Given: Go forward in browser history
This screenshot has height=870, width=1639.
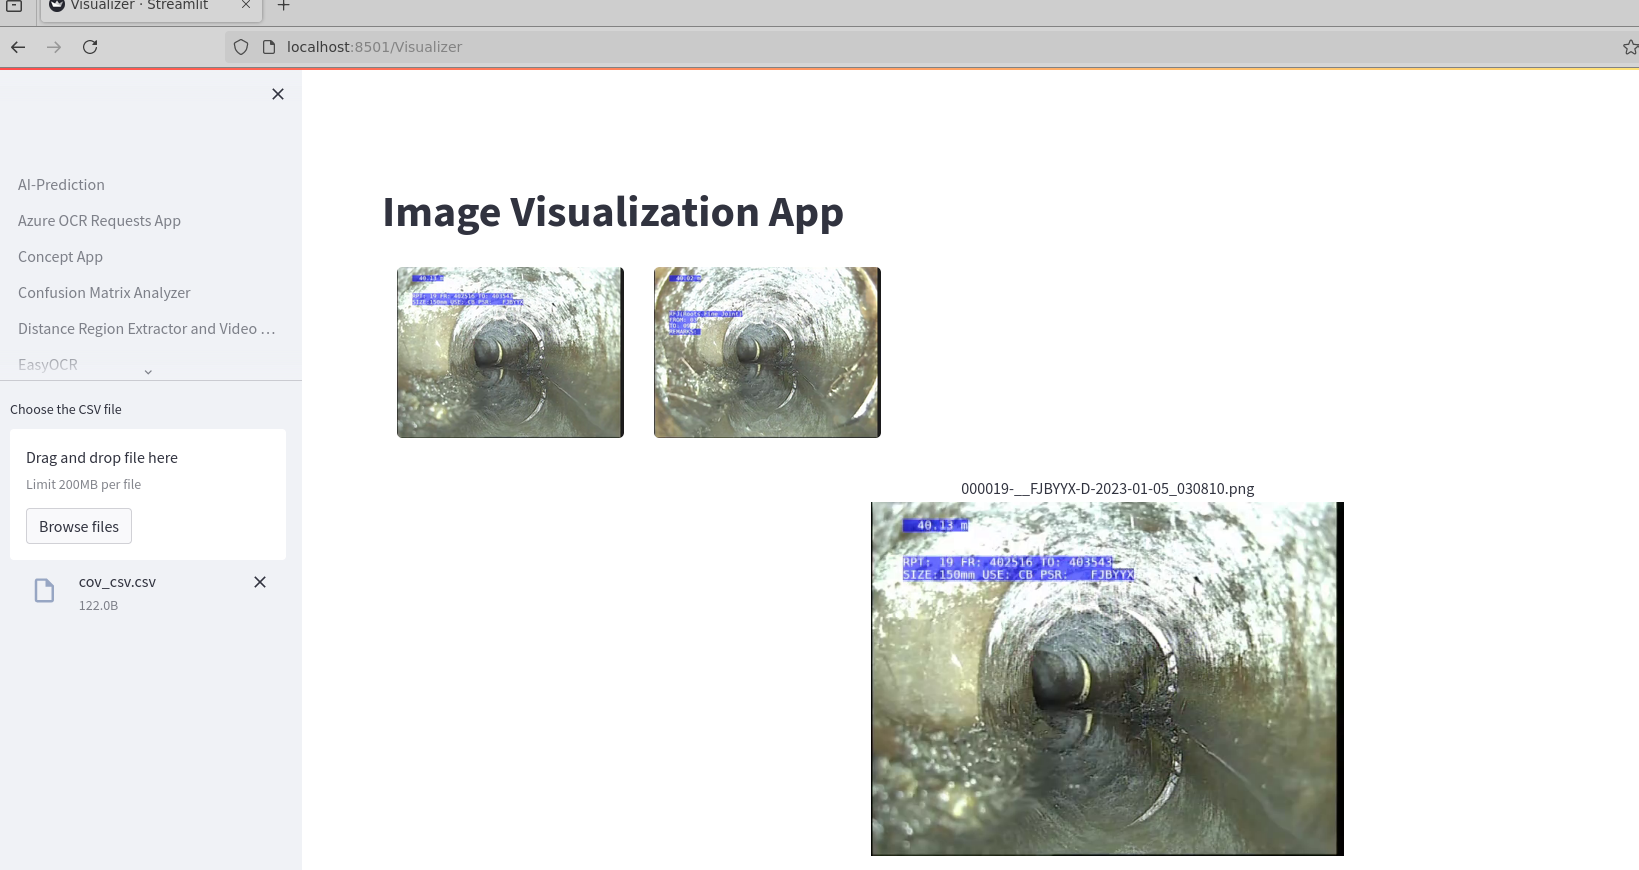Looking at the screenshot, I should click(54, 47).
